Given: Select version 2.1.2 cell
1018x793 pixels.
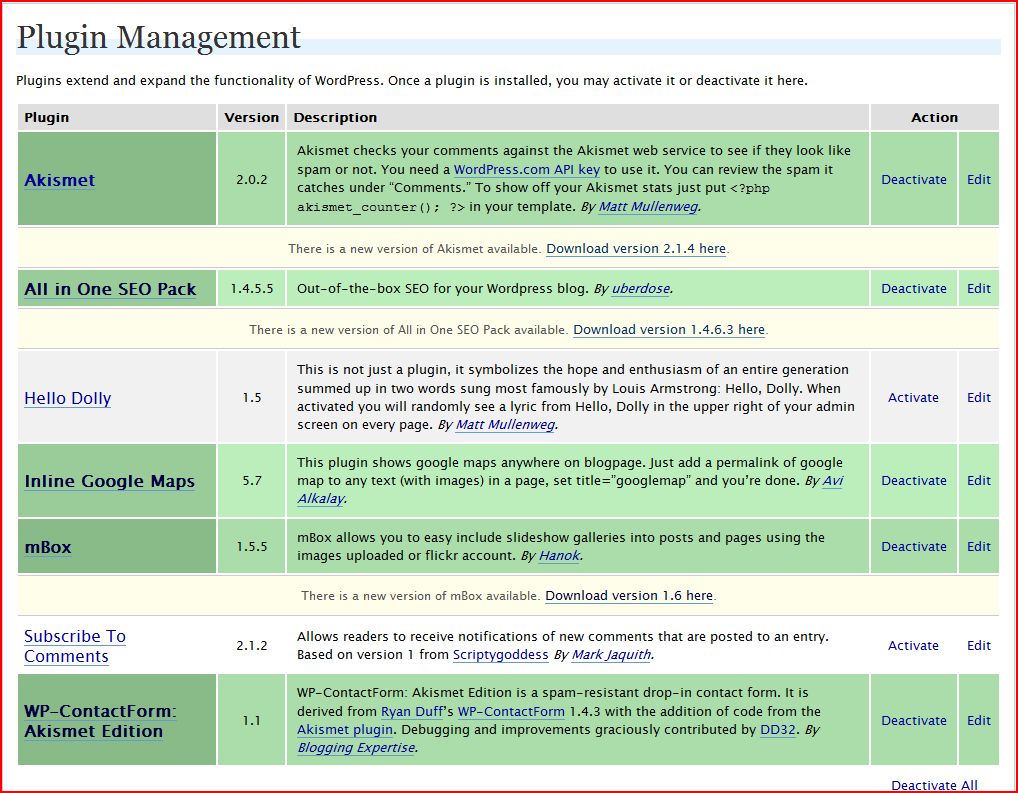Looking at the screenshot, I should [251, 646].
